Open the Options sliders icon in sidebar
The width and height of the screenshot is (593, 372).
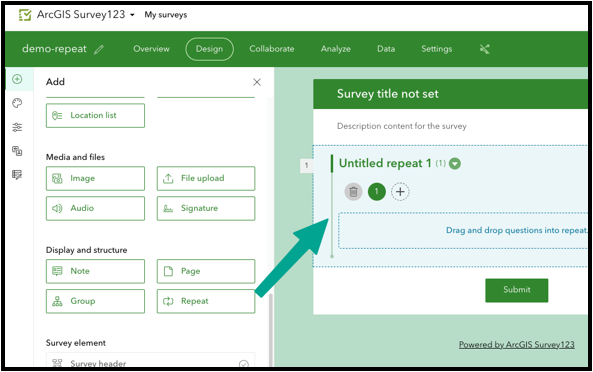17,127
